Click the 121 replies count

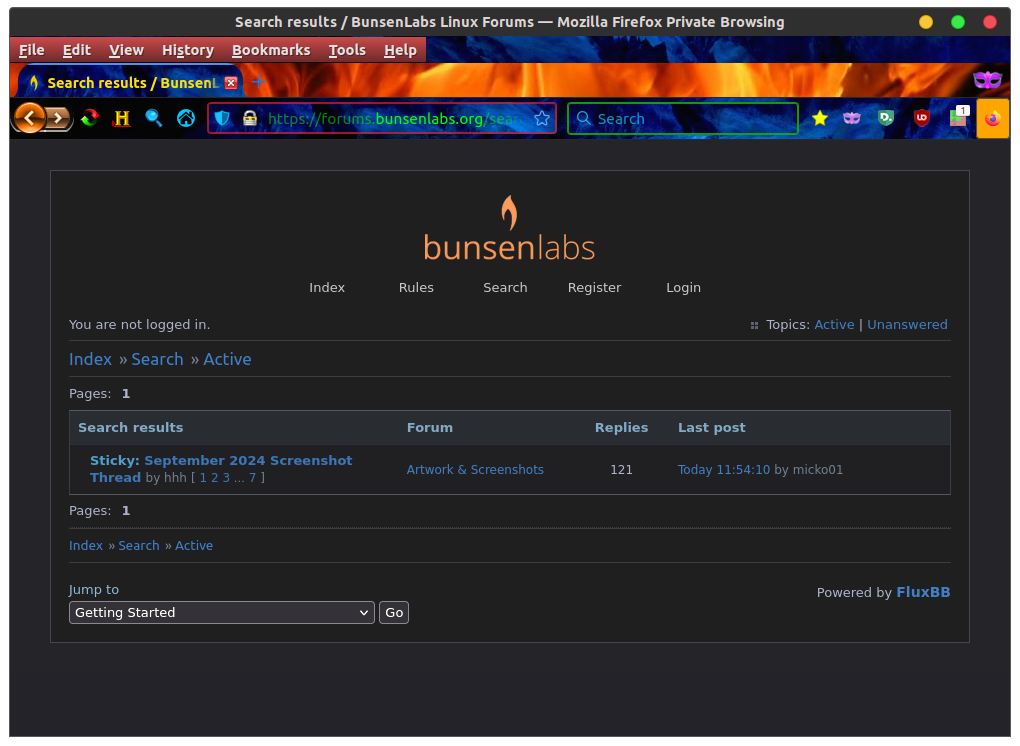pyautogui.click(x=621, y=470)
